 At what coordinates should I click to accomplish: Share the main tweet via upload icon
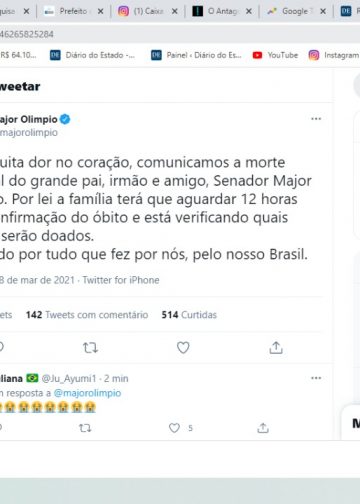click(276, 348)
